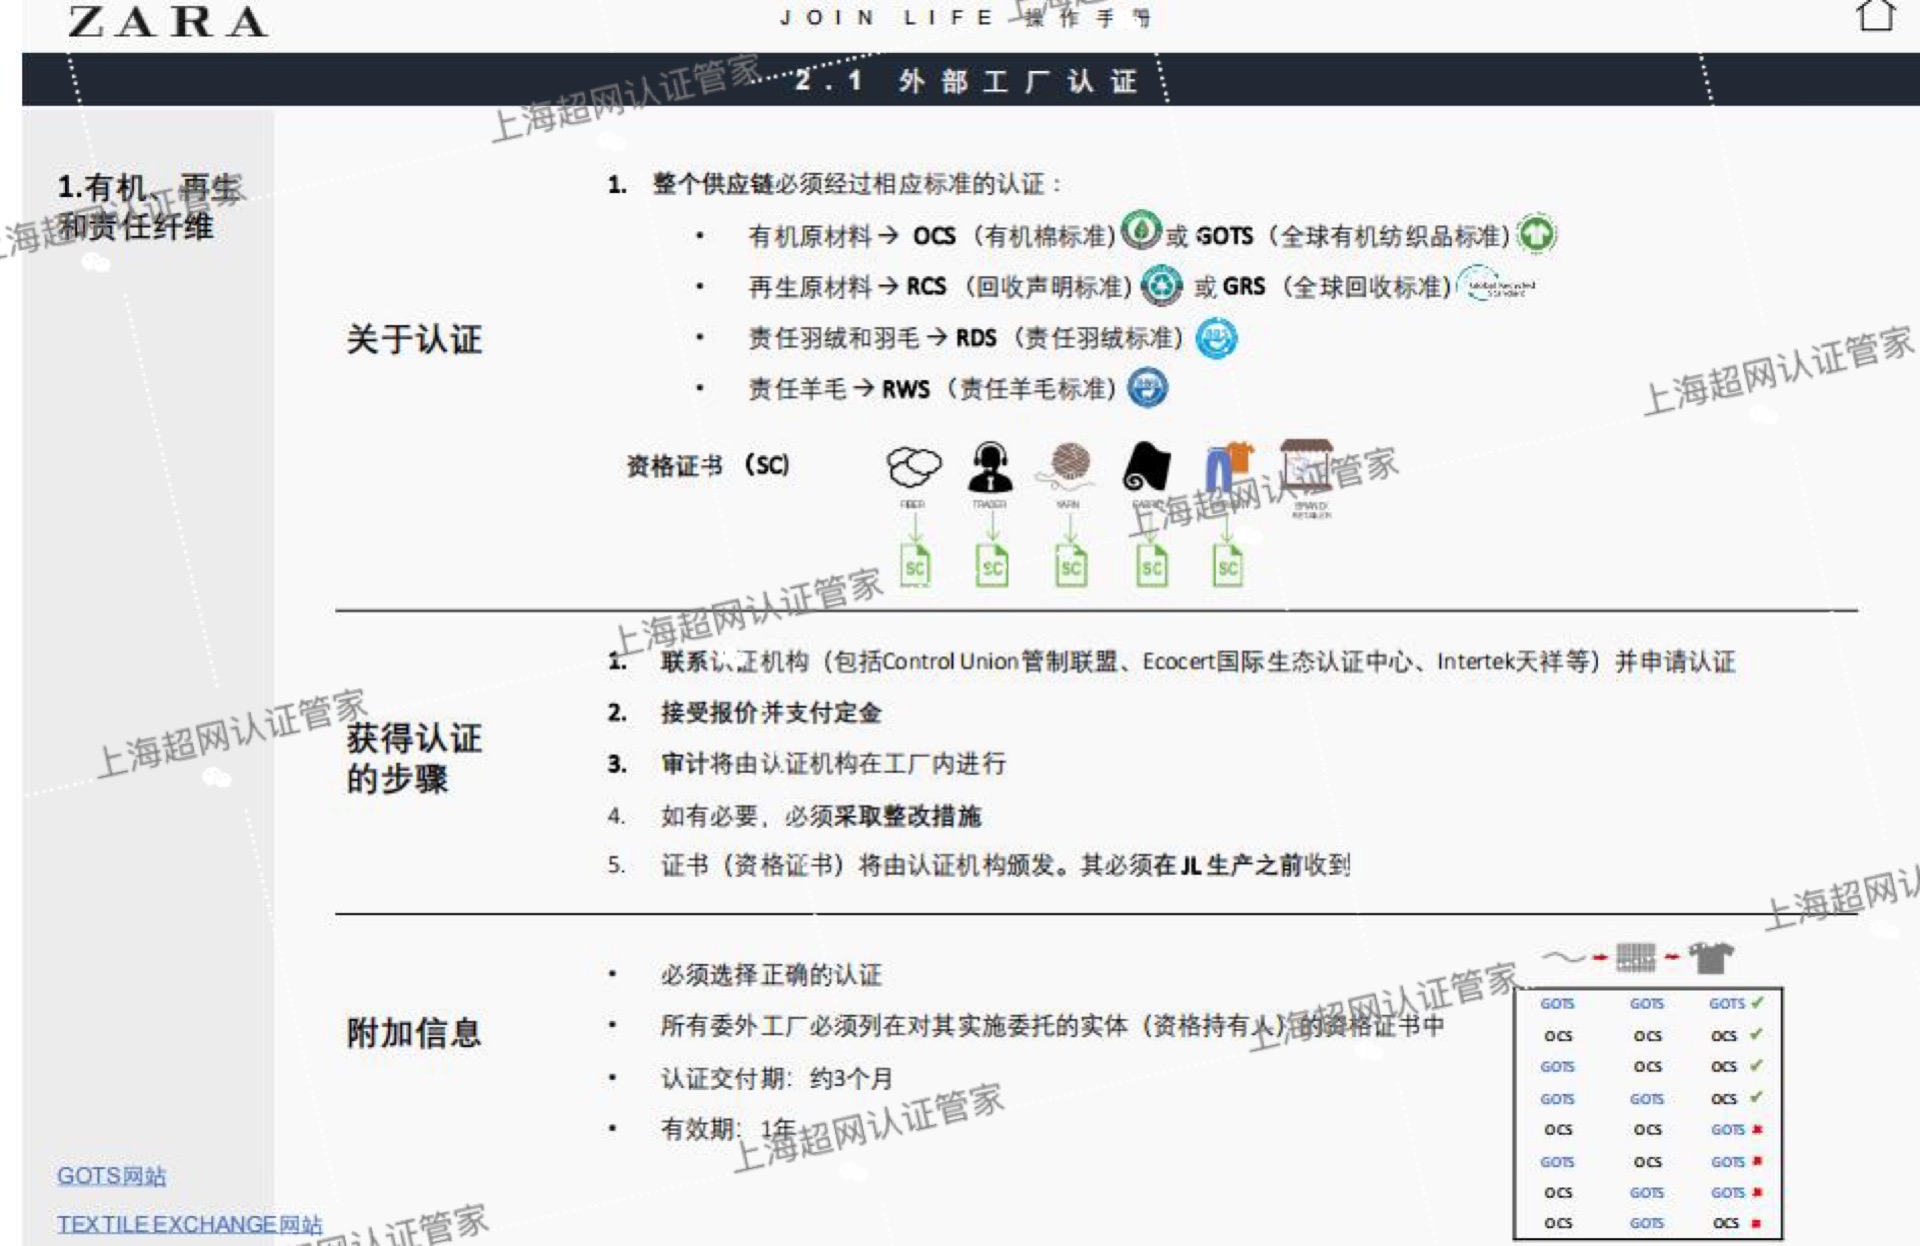The height and width of the screenshot is (1246, 1920).
Task: Click the OCS organic content standard logo
Action: click(1141, 230)
